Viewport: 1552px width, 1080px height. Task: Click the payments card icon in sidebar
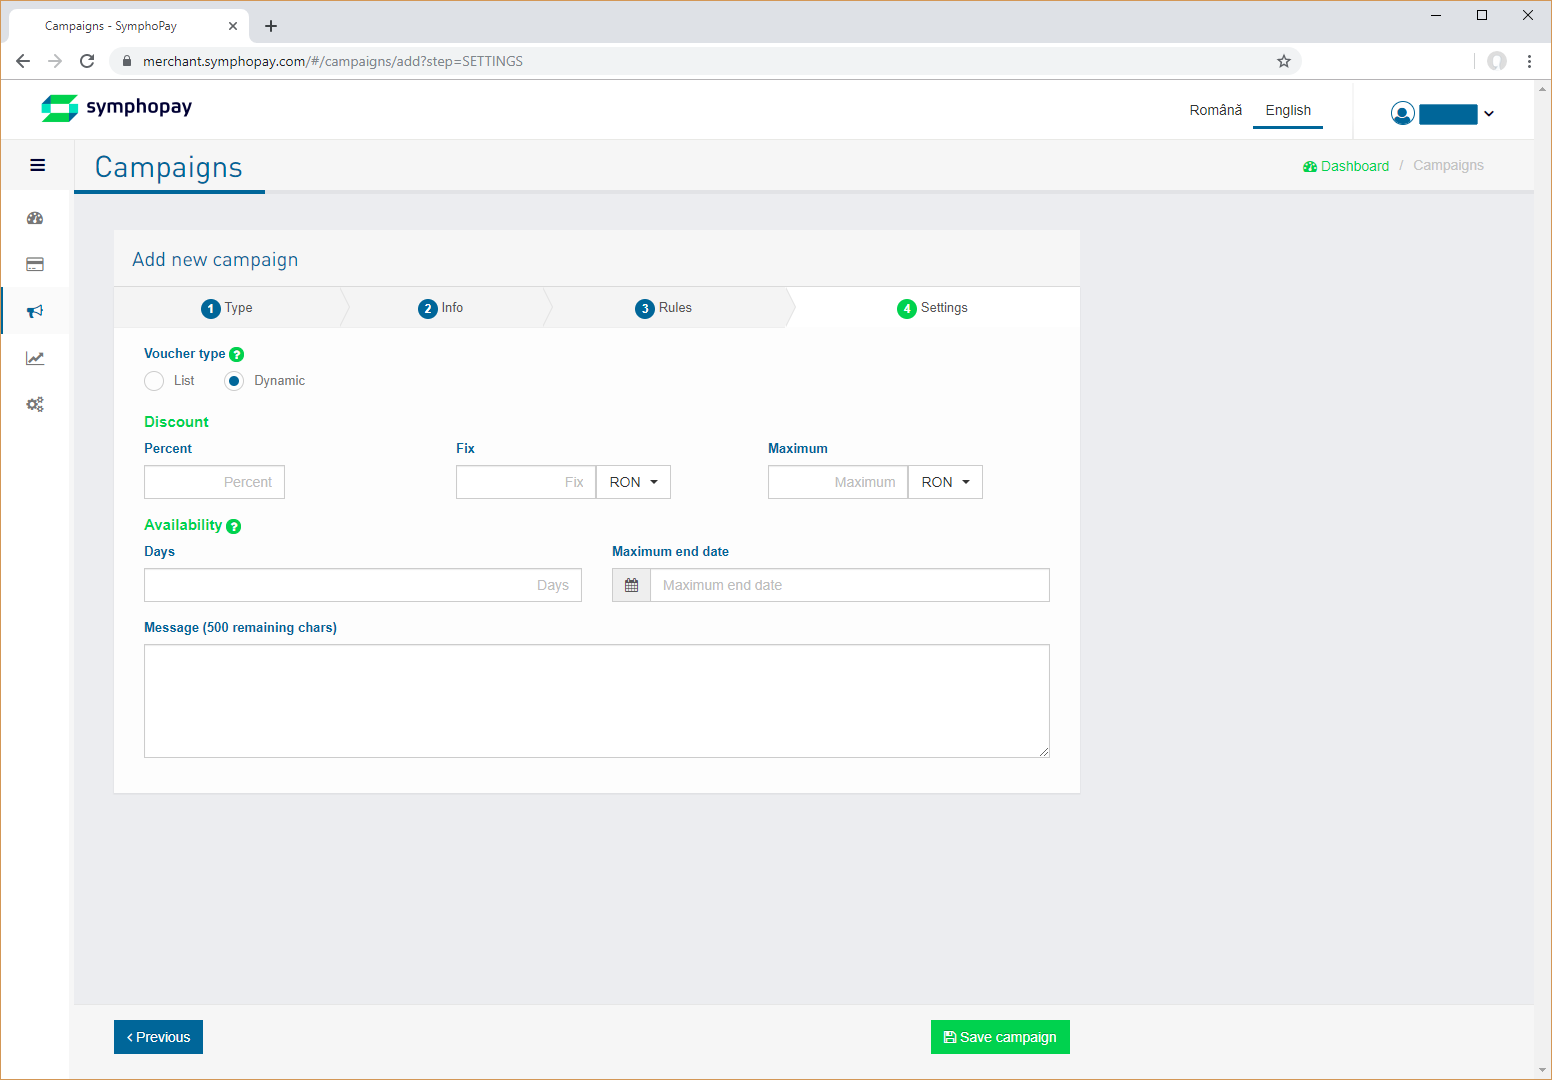(x=35, y=265)
